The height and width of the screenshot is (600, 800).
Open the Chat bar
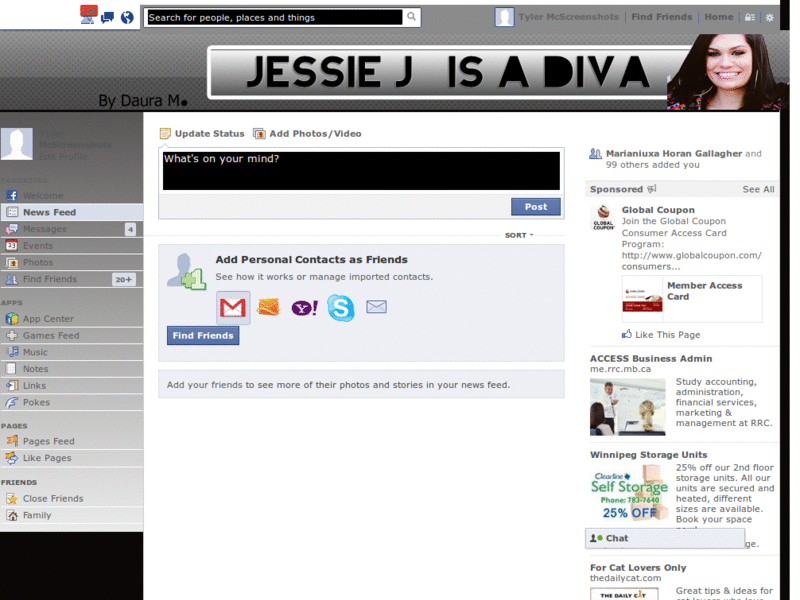[x=665, y=538]
